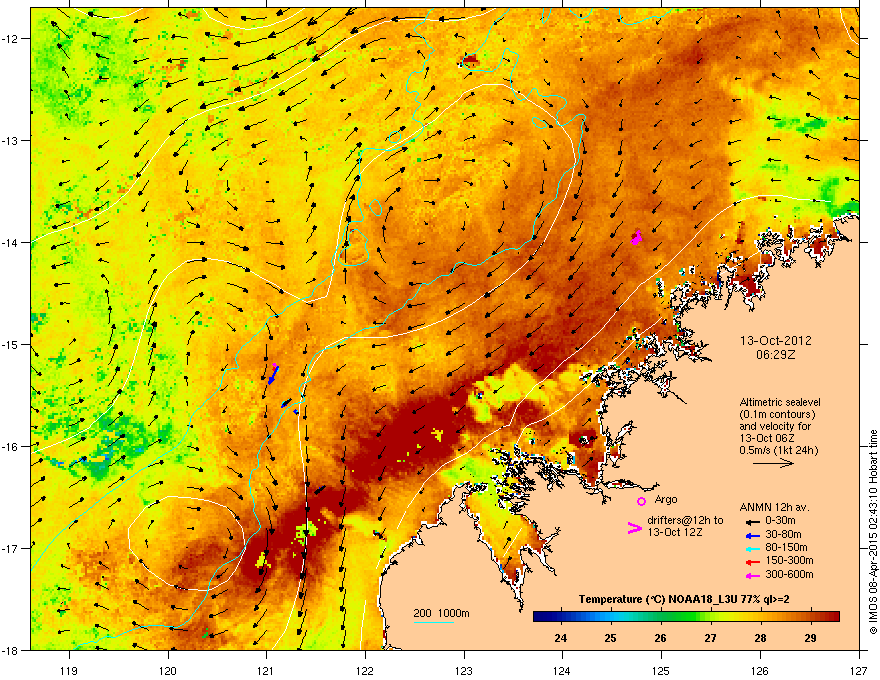
Task: Click the dark red end of temperature colour bar
Action: (x=832, y=617)
